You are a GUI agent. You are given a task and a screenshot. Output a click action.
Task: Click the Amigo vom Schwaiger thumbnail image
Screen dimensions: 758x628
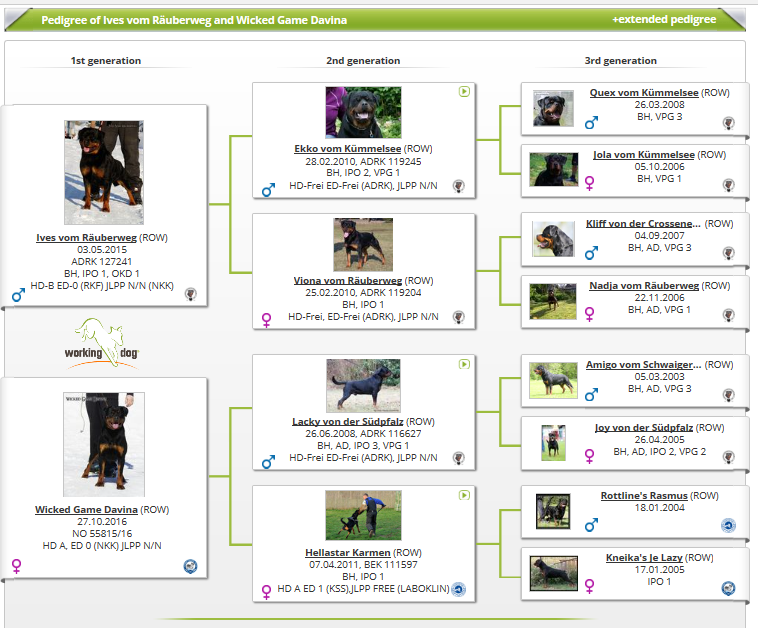click(553, 380)
